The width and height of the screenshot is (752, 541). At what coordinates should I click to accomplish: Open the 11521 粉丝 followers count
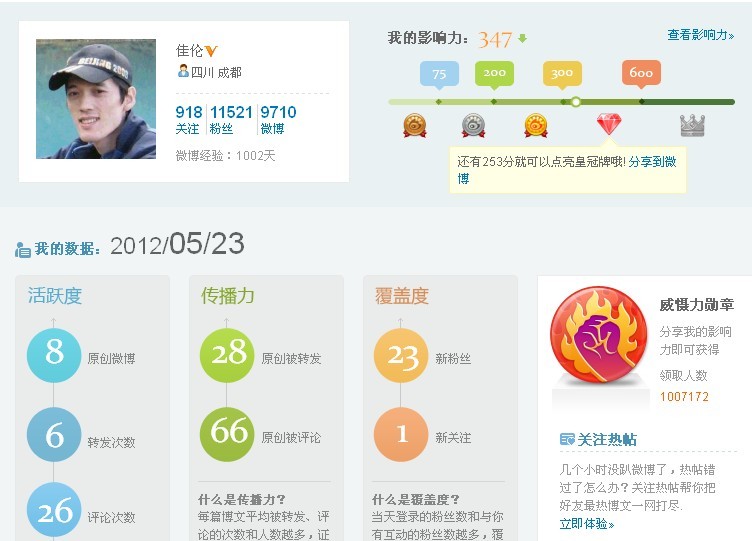pos(231,119)
